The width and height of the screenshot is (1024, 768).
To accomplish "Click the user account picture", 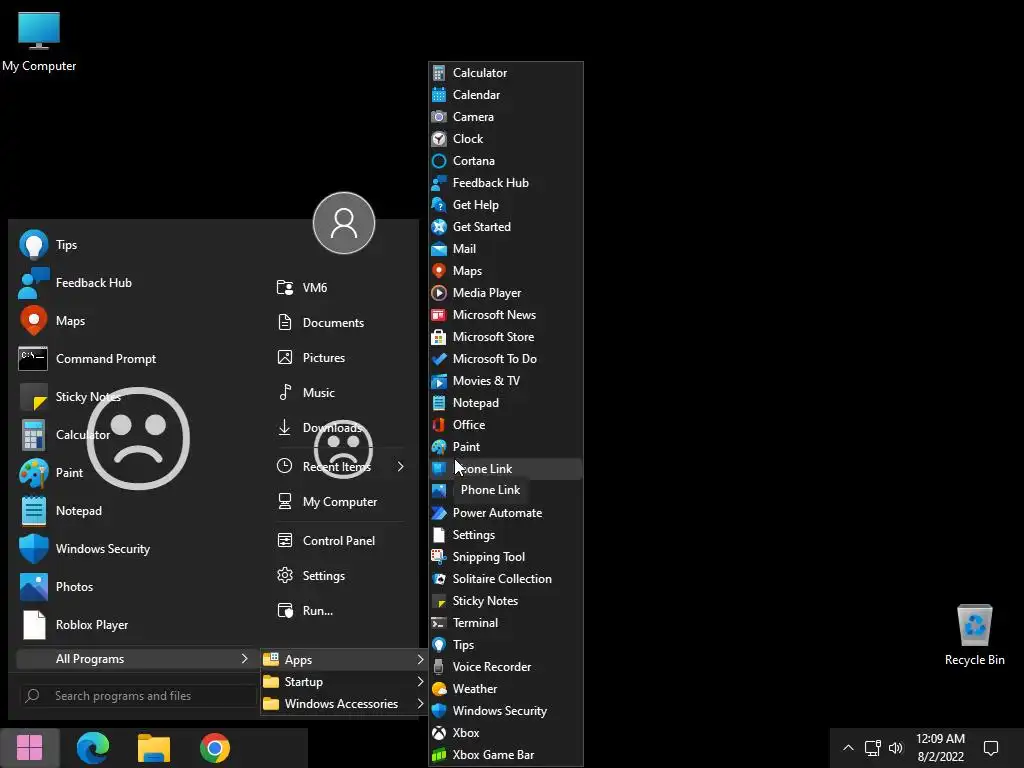I will click(344, 223).
